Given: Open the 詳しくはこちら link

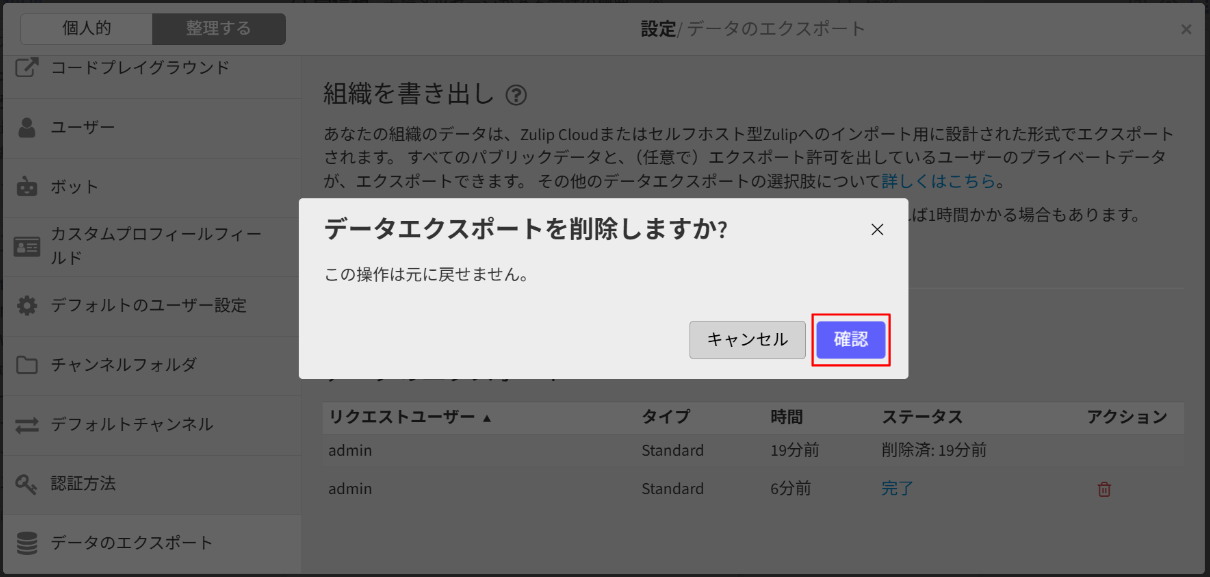Looking at the screenshot, I should coord(938,181).
